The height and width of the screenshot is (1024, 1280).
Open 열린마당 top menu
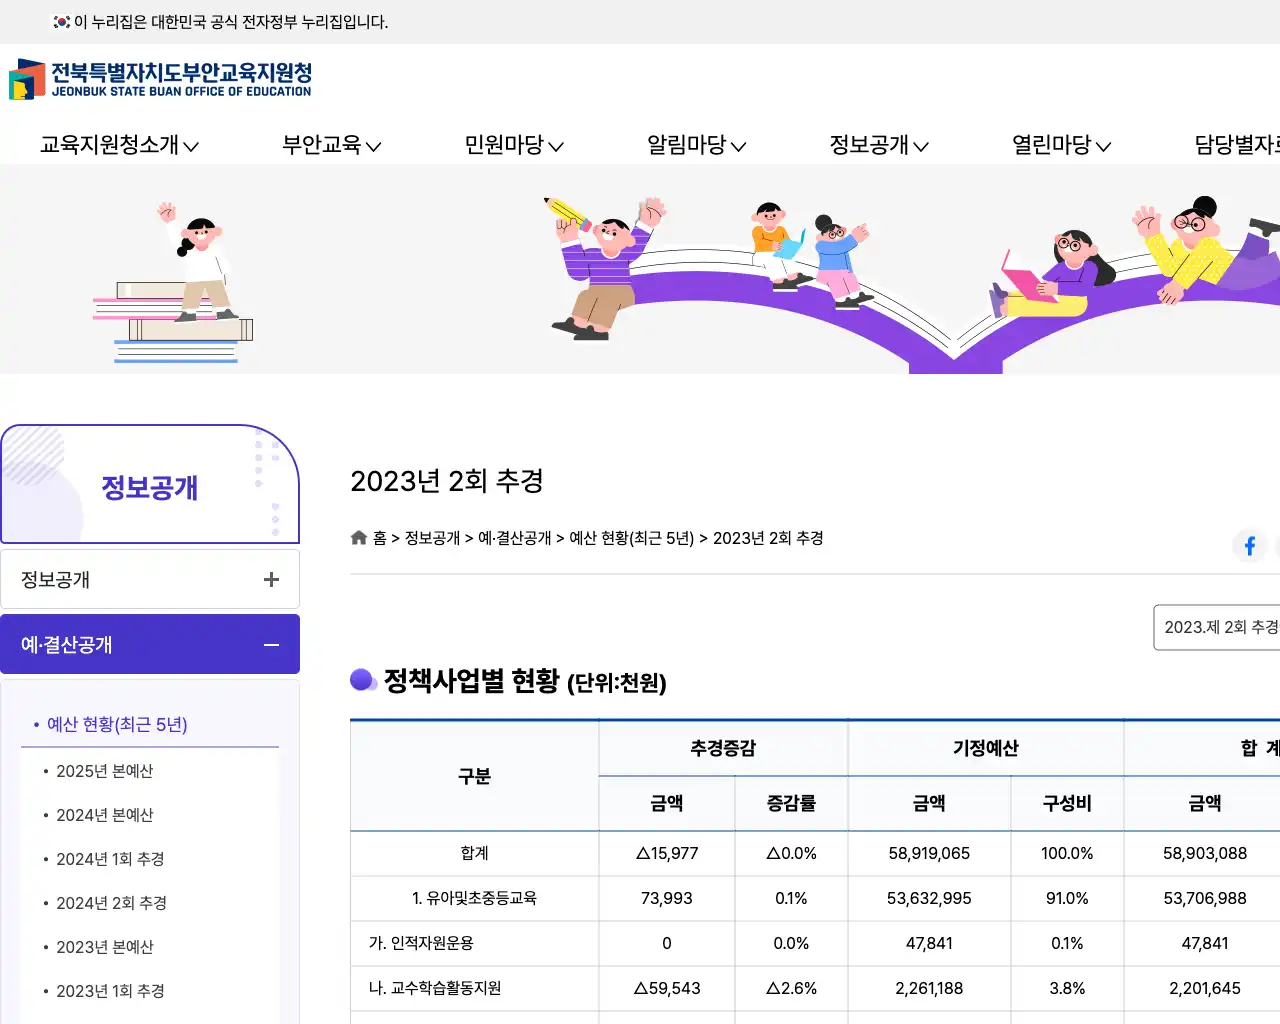(1062, 145)
